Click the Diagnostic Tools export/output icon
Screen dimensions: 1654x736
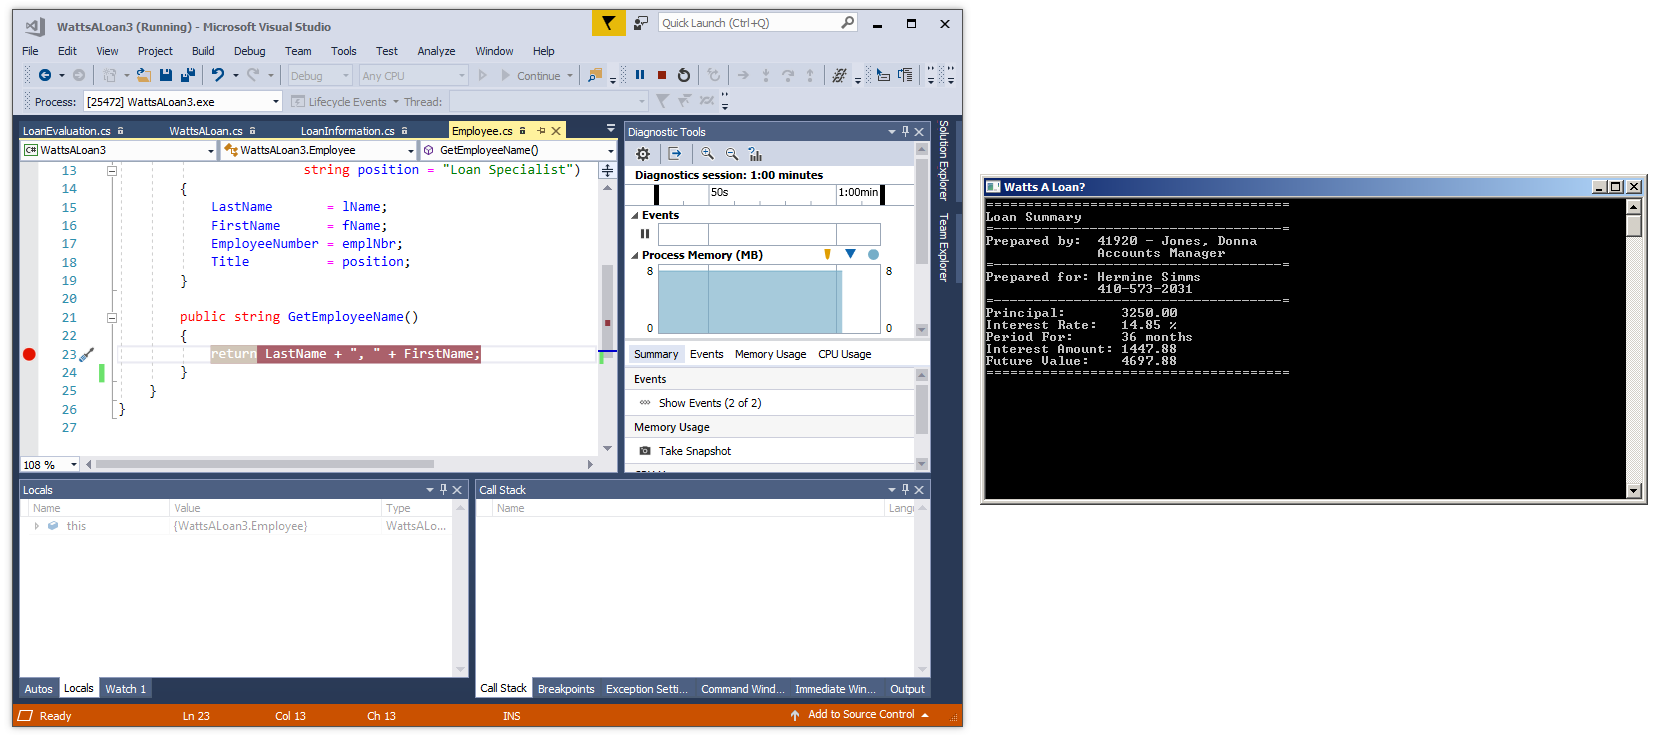[675, 154]
